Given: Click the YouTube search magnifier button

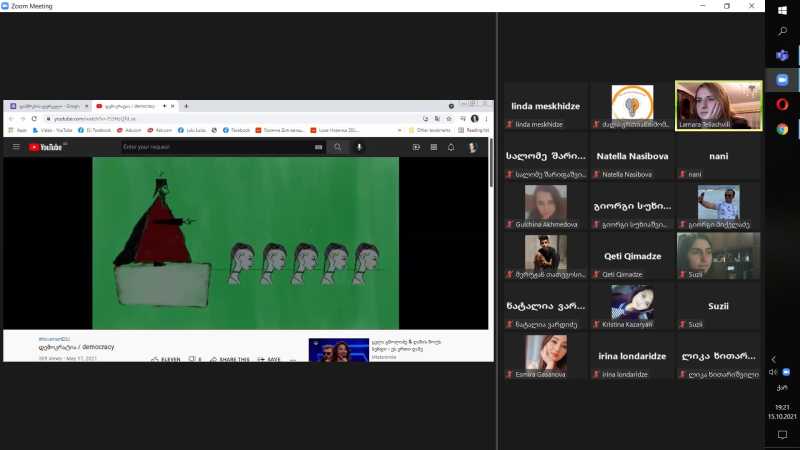Looking at the screenshot, I should click(337, 147).
